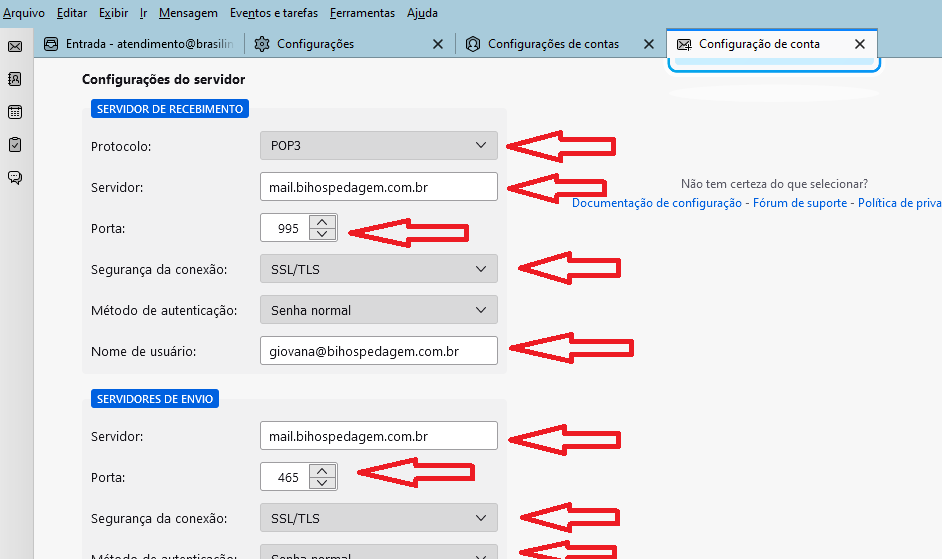Click the Servidor de Recebimento label

click(x=170, y=109)
